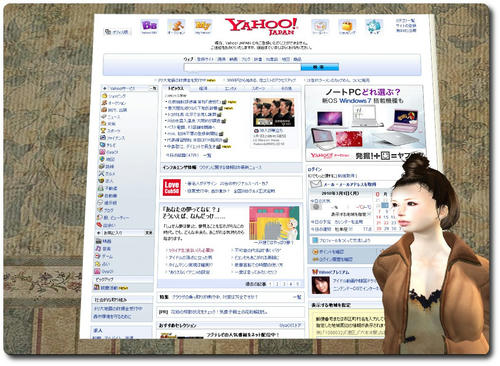Viewport: 500px width, 366px height.
Task: Open the ノートPCどれ選ぶ? laptop ad banner
Action: click(x=365, y=123)
